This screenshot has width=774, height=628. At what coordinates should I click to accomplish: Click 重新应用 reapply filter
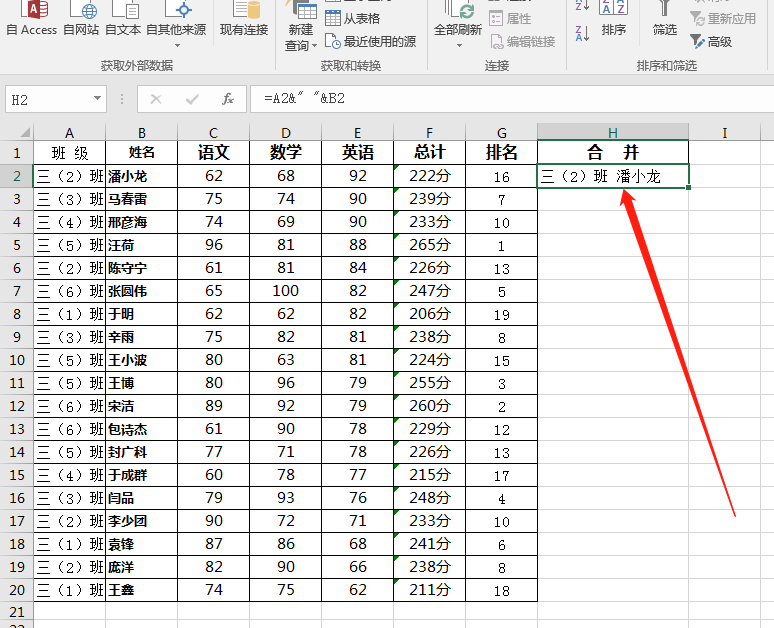click(x=723, y=19)
